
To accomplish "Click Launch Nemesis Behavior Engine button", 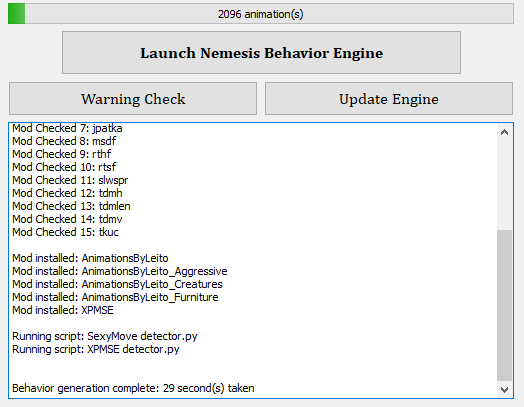I will tap(261, 53).
